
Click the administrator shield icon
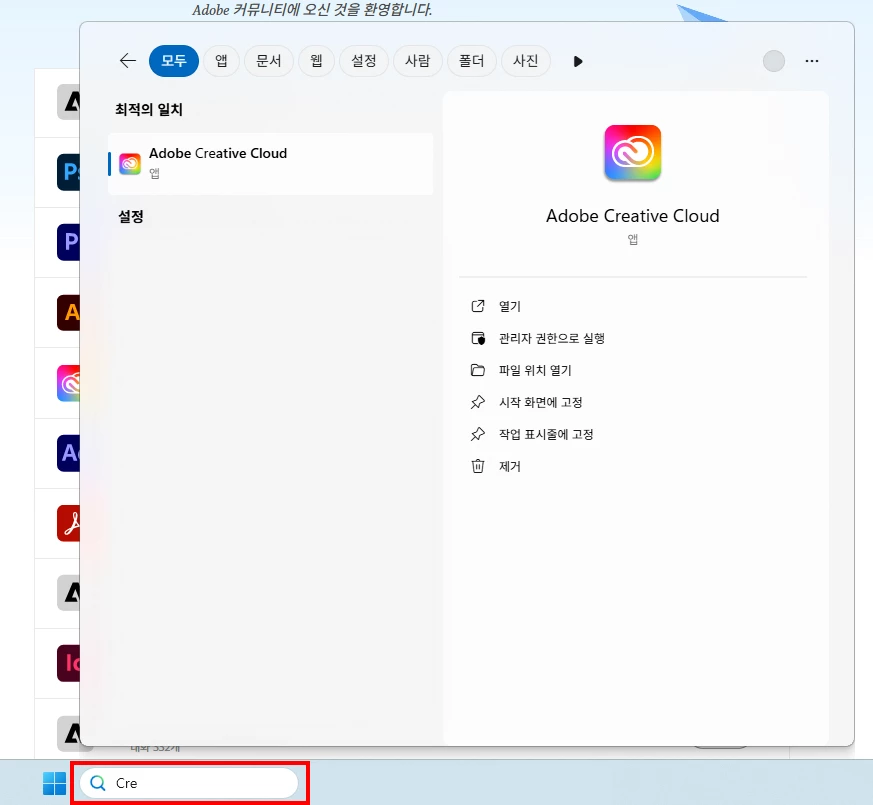[478, 338]
